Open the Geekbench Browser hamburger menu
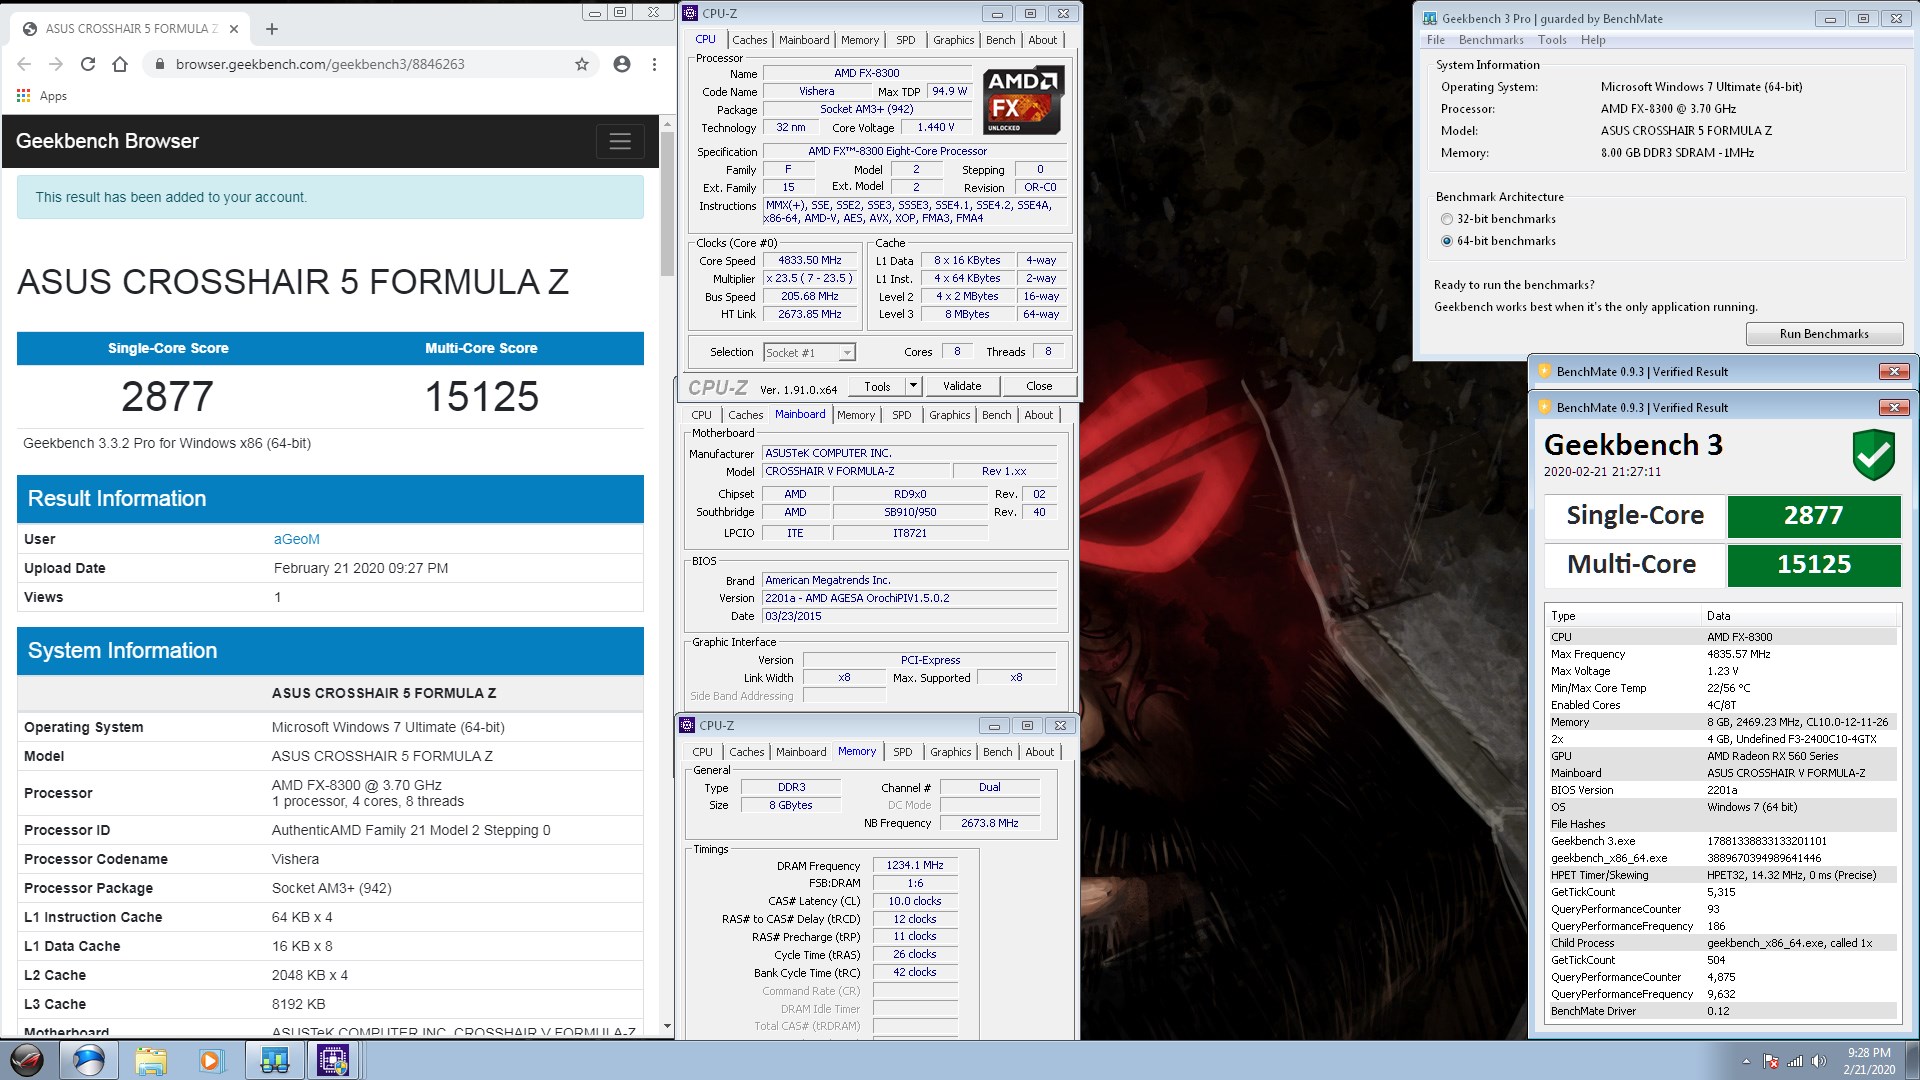Viewport: 1920px width, 1080px height. pos(620,141)
